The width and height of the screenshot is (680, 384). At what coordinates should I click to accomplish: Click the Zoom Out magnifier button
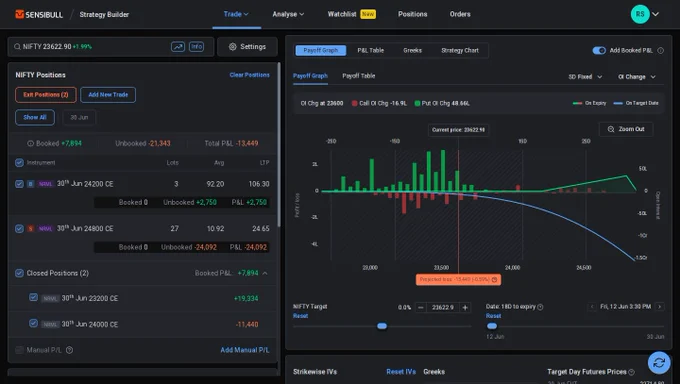(x=626, y=129)
